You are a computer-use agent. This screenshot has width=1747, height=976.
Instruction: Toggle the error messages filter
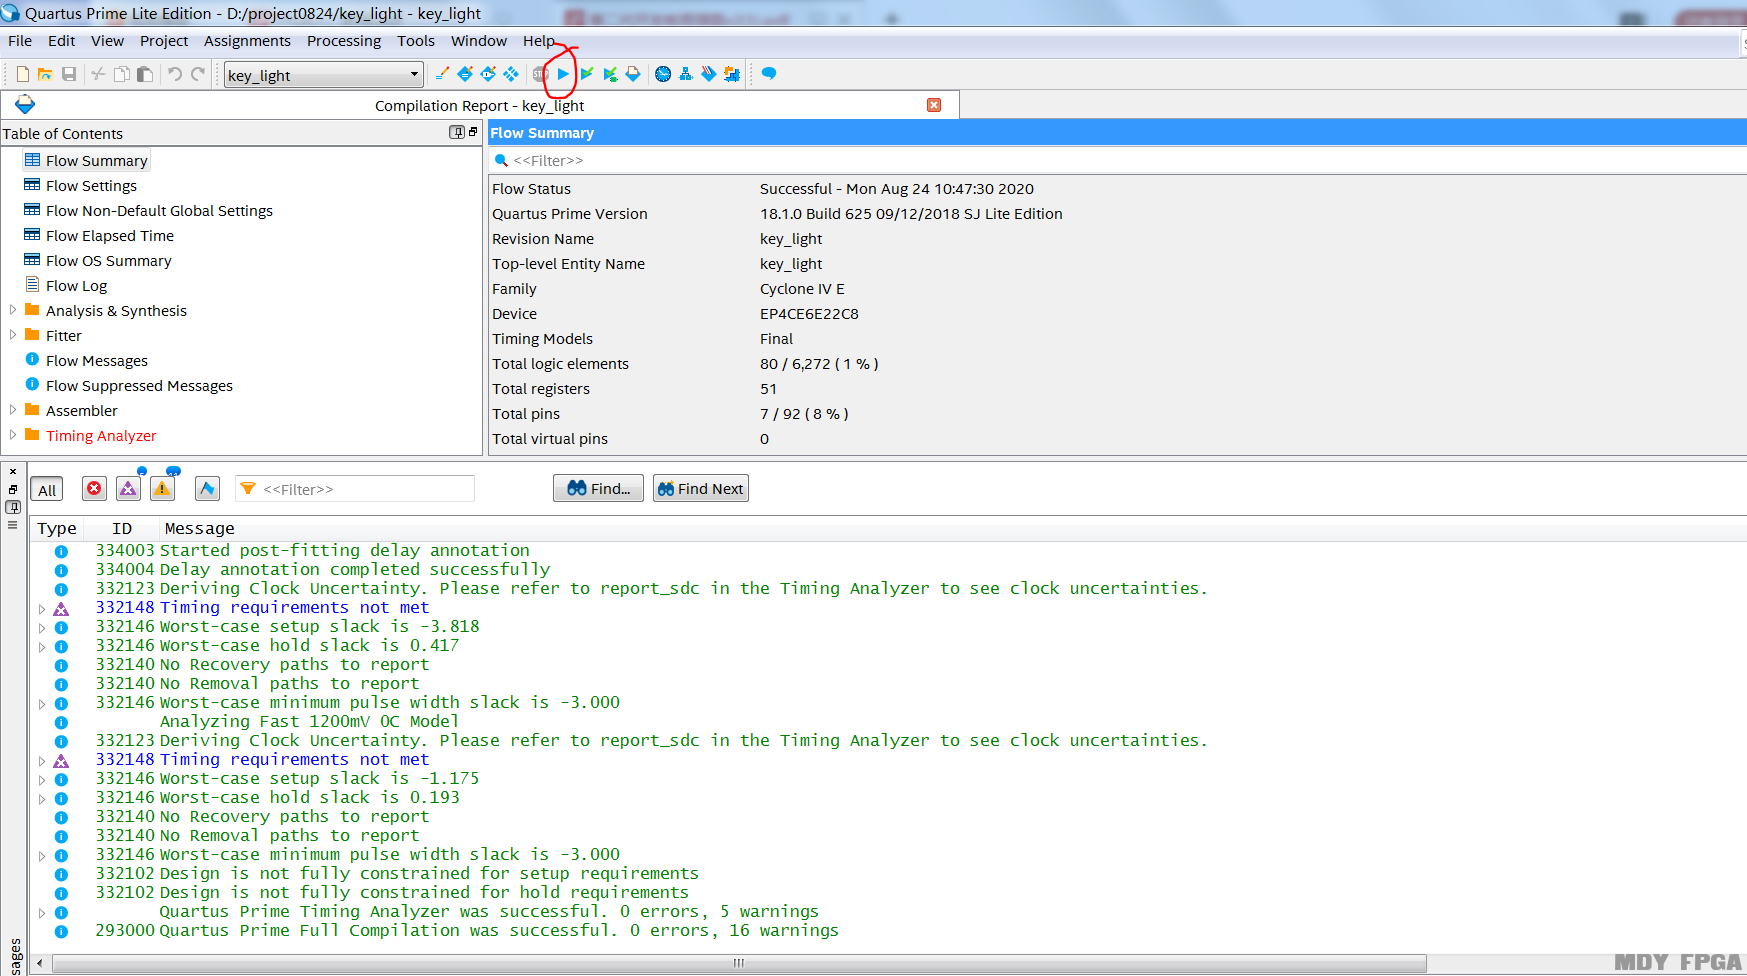click(94, 489)
